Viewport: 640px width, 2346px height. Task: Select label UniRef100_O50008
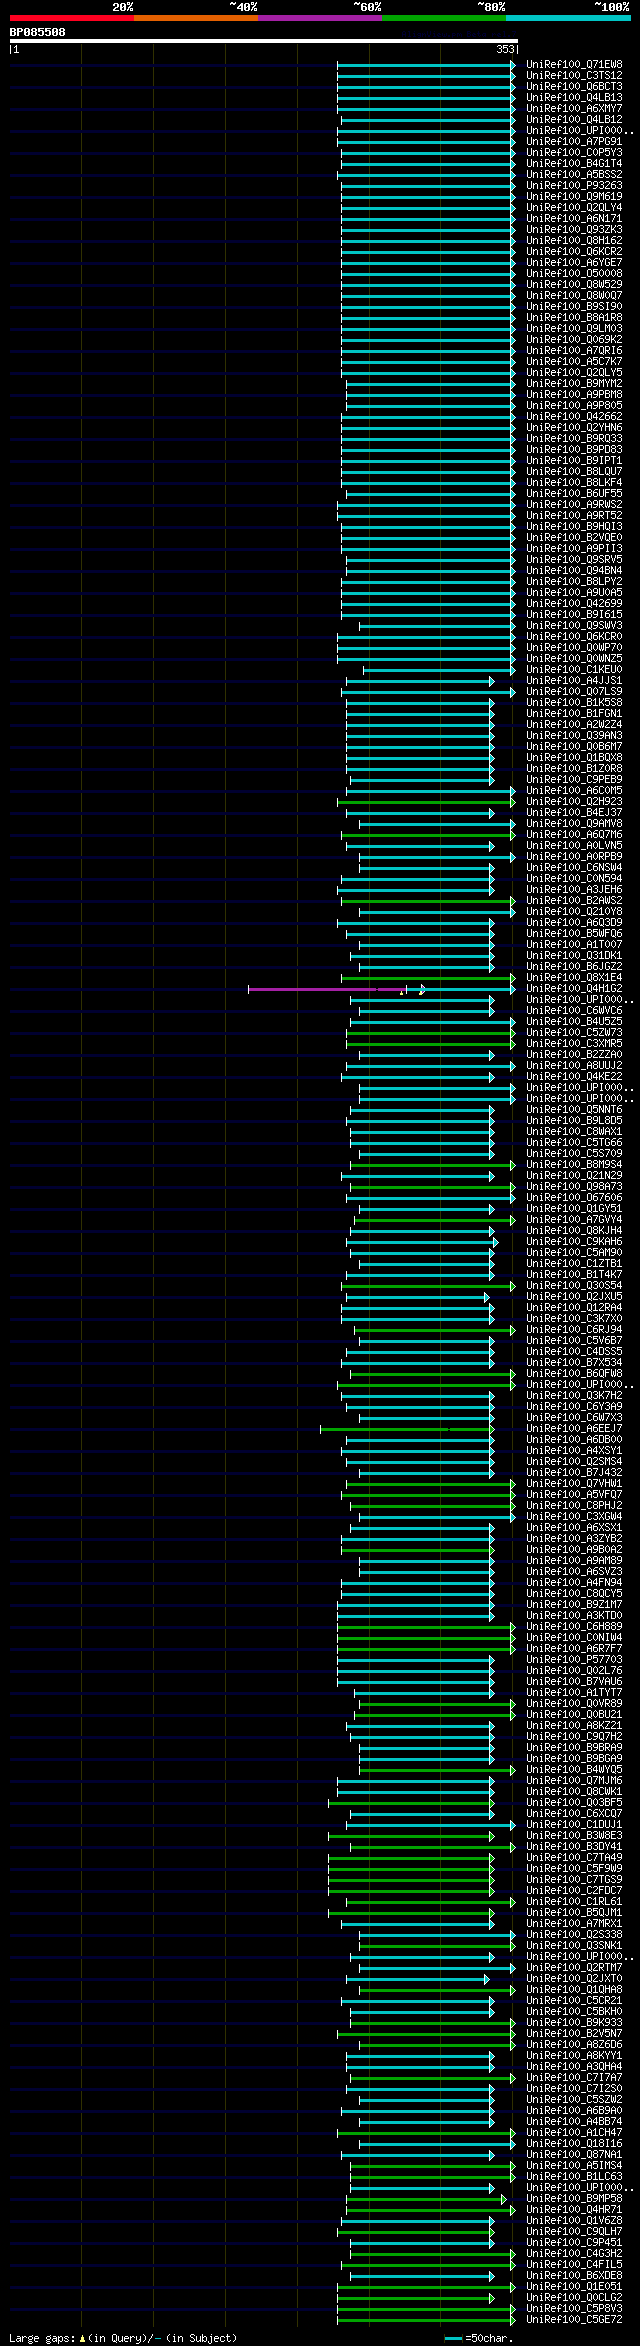(x=574, y=273)
